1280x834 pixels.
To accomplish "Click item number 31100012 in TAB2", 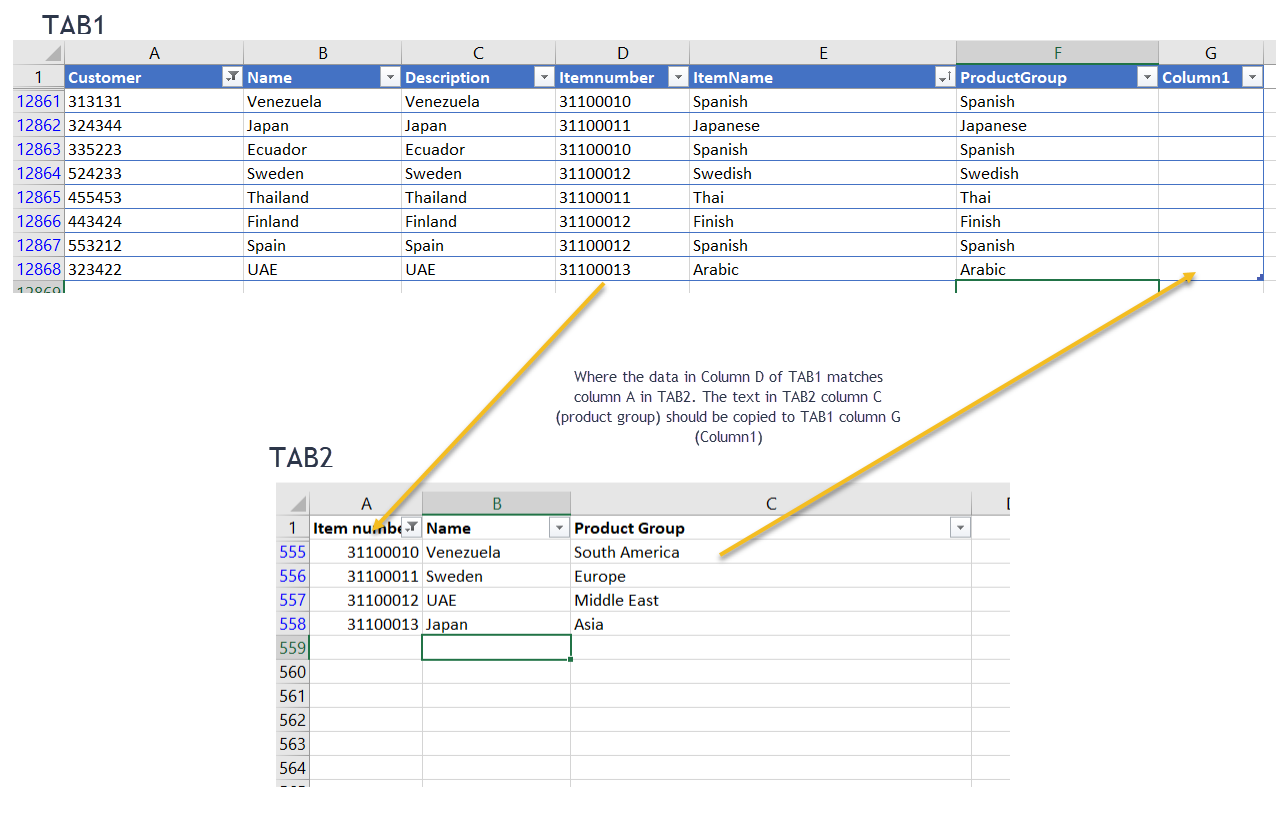I will point(366,600).
